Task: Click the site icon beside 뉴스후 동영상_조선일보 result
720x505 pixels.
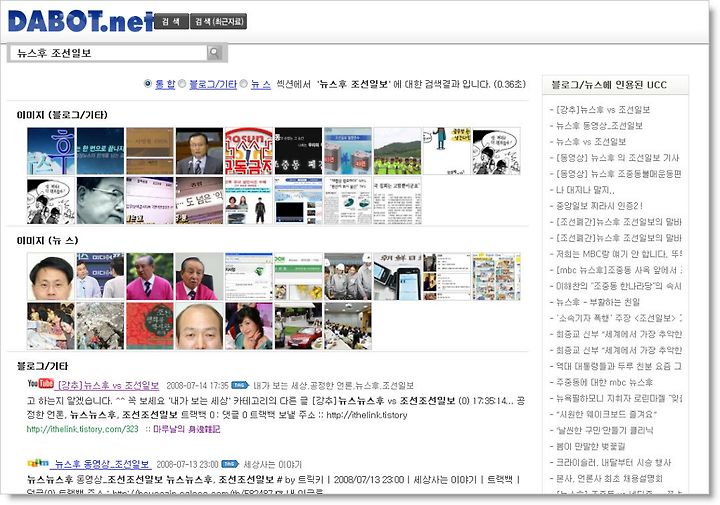Action: pos(38,463)
